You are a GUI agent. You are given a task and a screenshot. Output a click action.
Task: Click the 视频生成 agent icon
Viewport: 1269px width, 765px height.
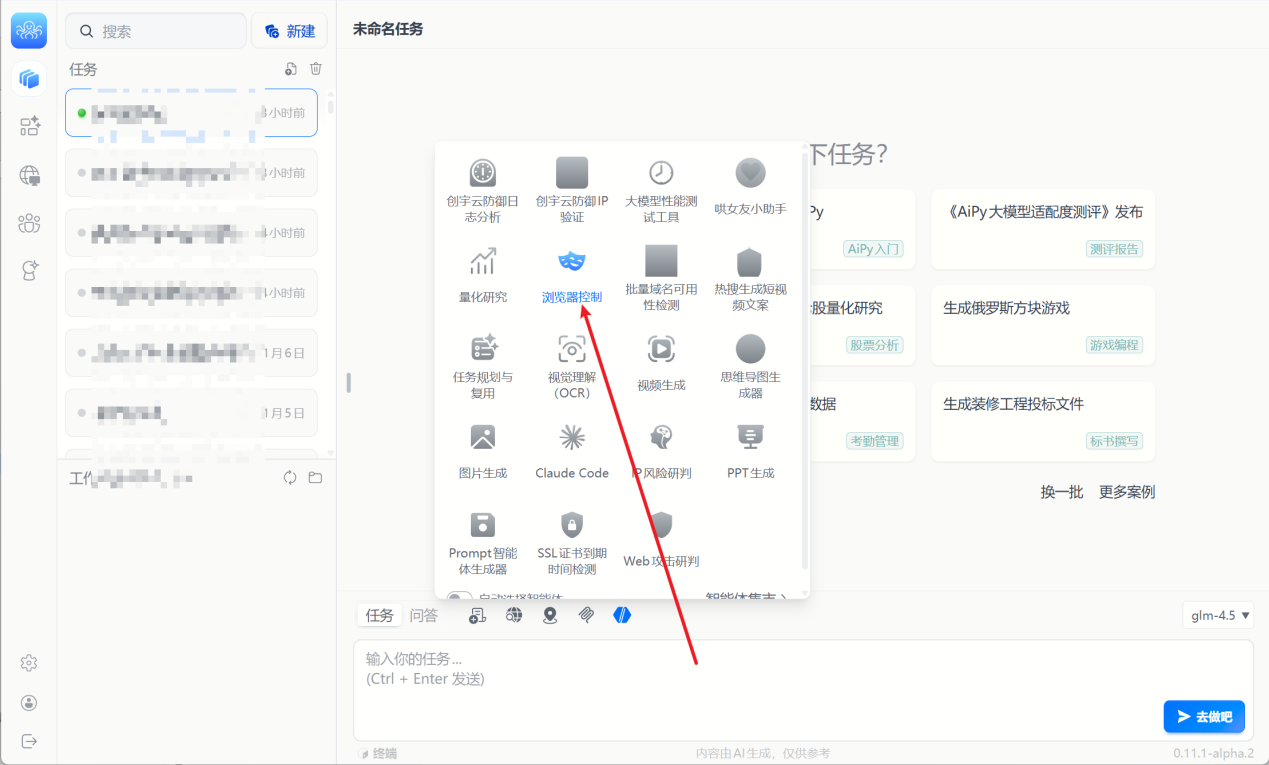[x=661, y=349]
